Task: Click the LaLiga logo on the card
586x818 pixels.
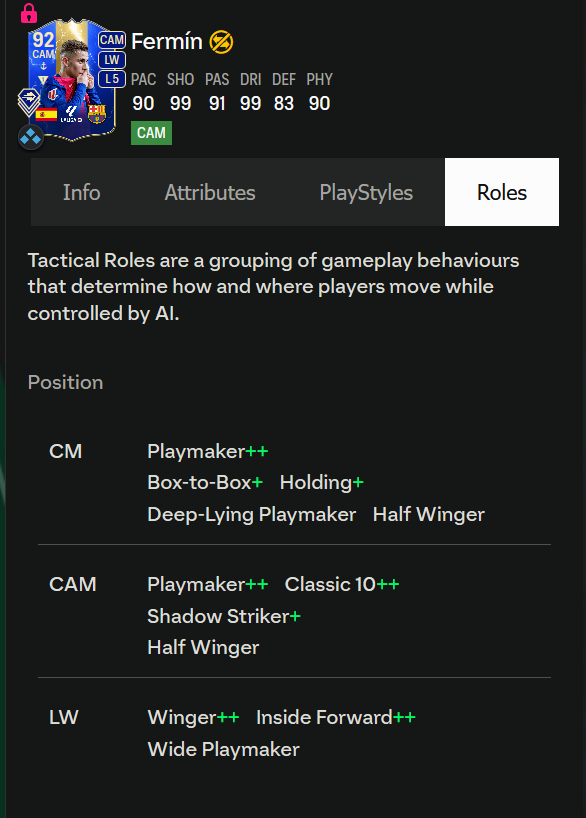Action: click(x=71, y=114)
